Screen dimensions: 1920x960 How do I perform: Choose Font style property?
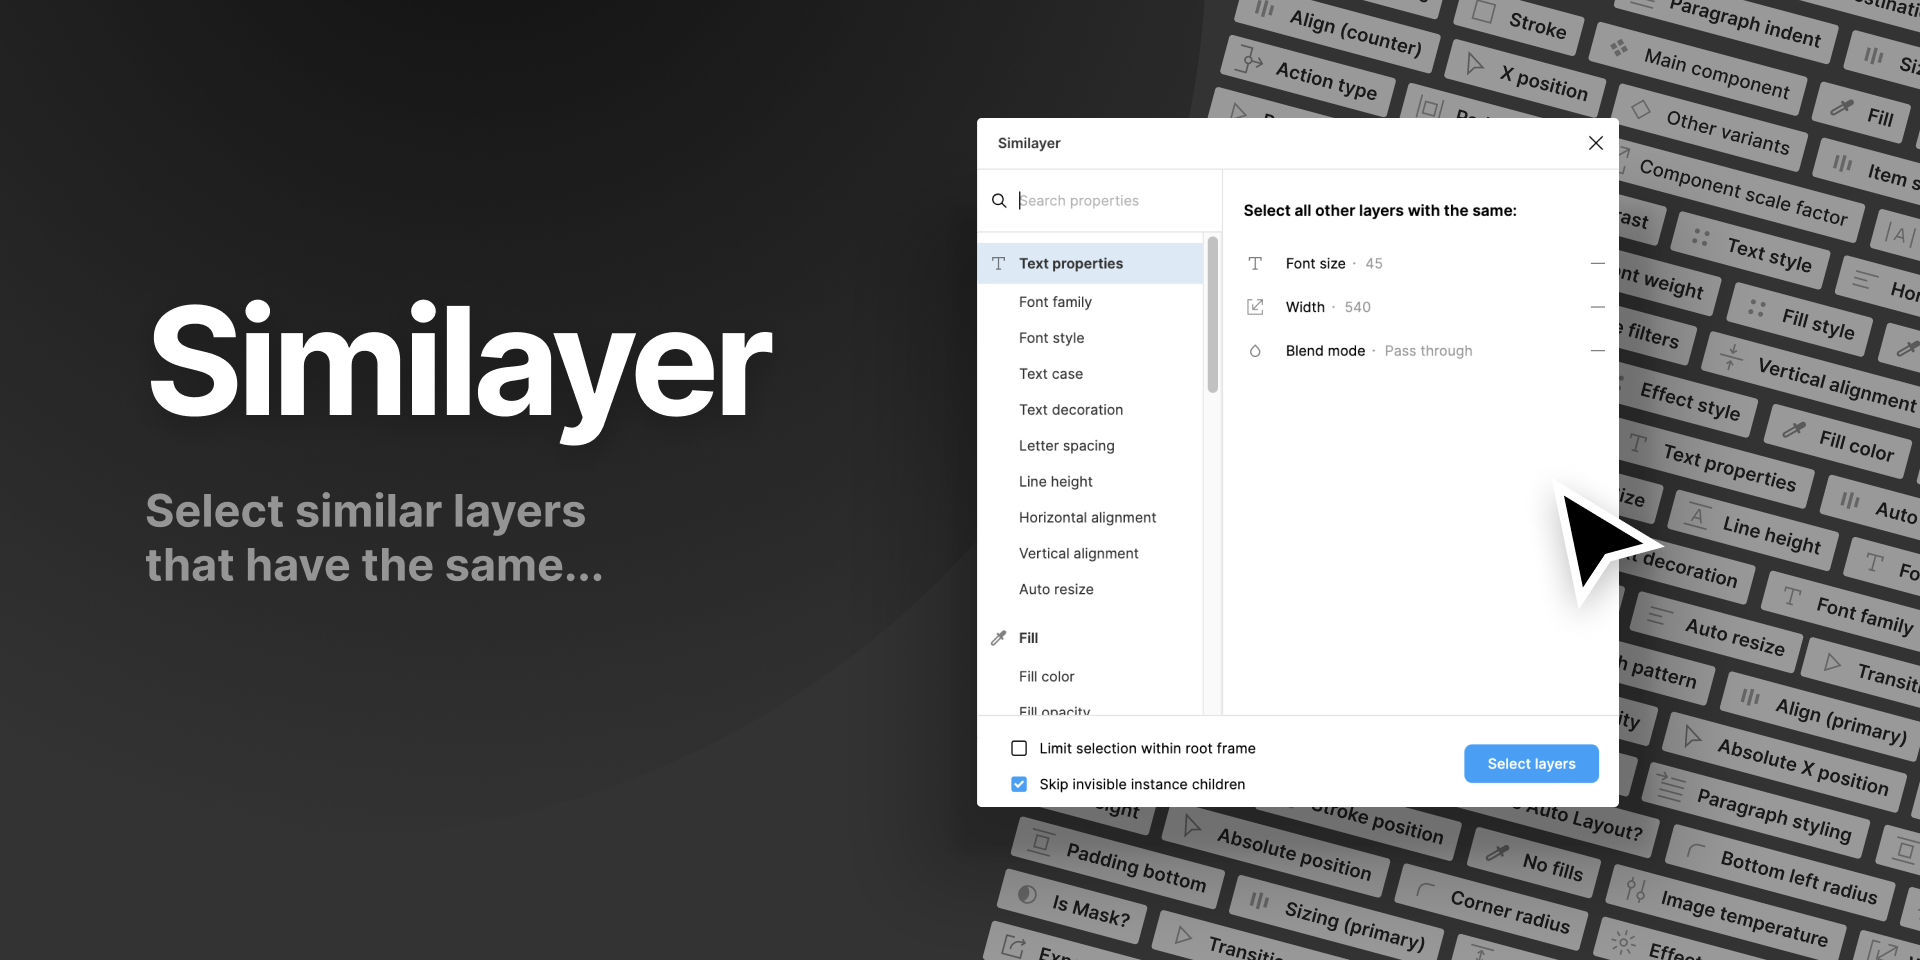tap(1051, 338)
